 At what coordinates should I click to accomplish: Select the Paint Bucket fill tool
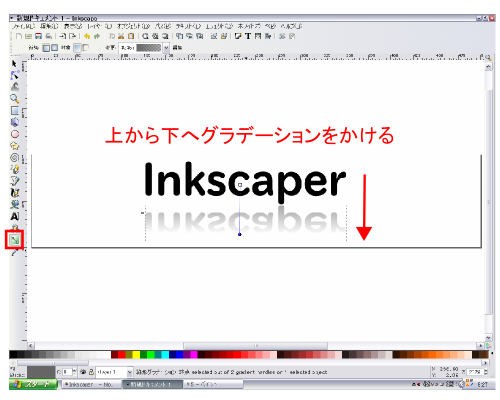click(15, 204)
